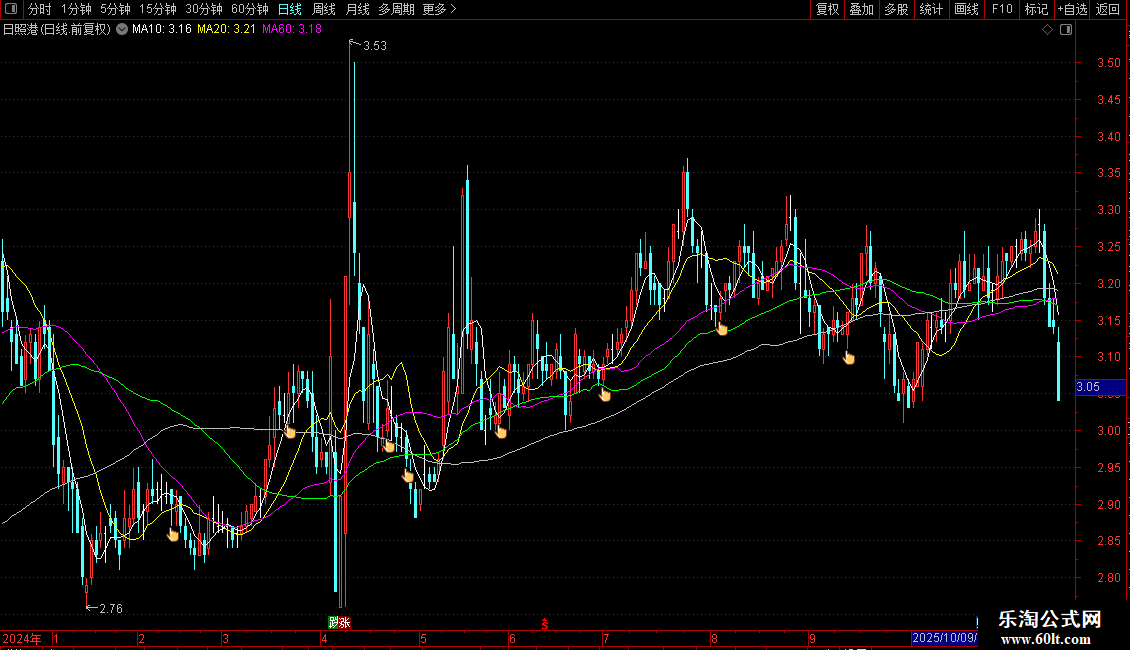Click the blue 3.05 current price tag
Image resolution: width=1130 pixels, height=650 pixels.
(x=1100, y=387)
